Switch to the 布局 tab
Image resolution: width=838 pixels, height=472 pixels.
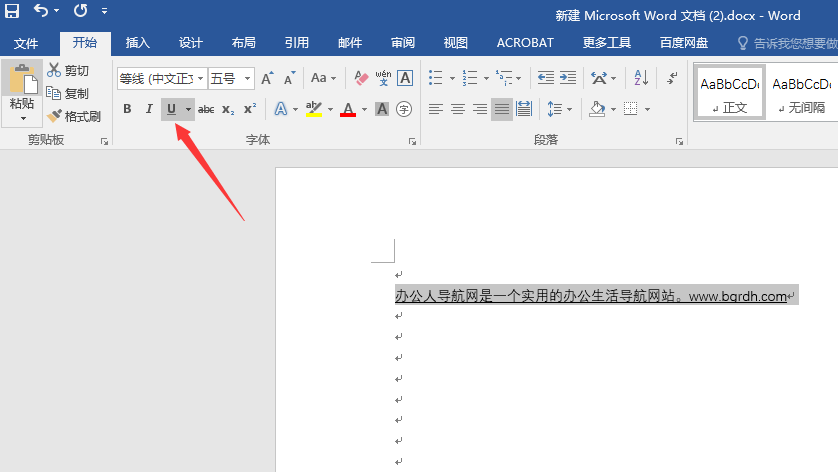coord(243,43)
